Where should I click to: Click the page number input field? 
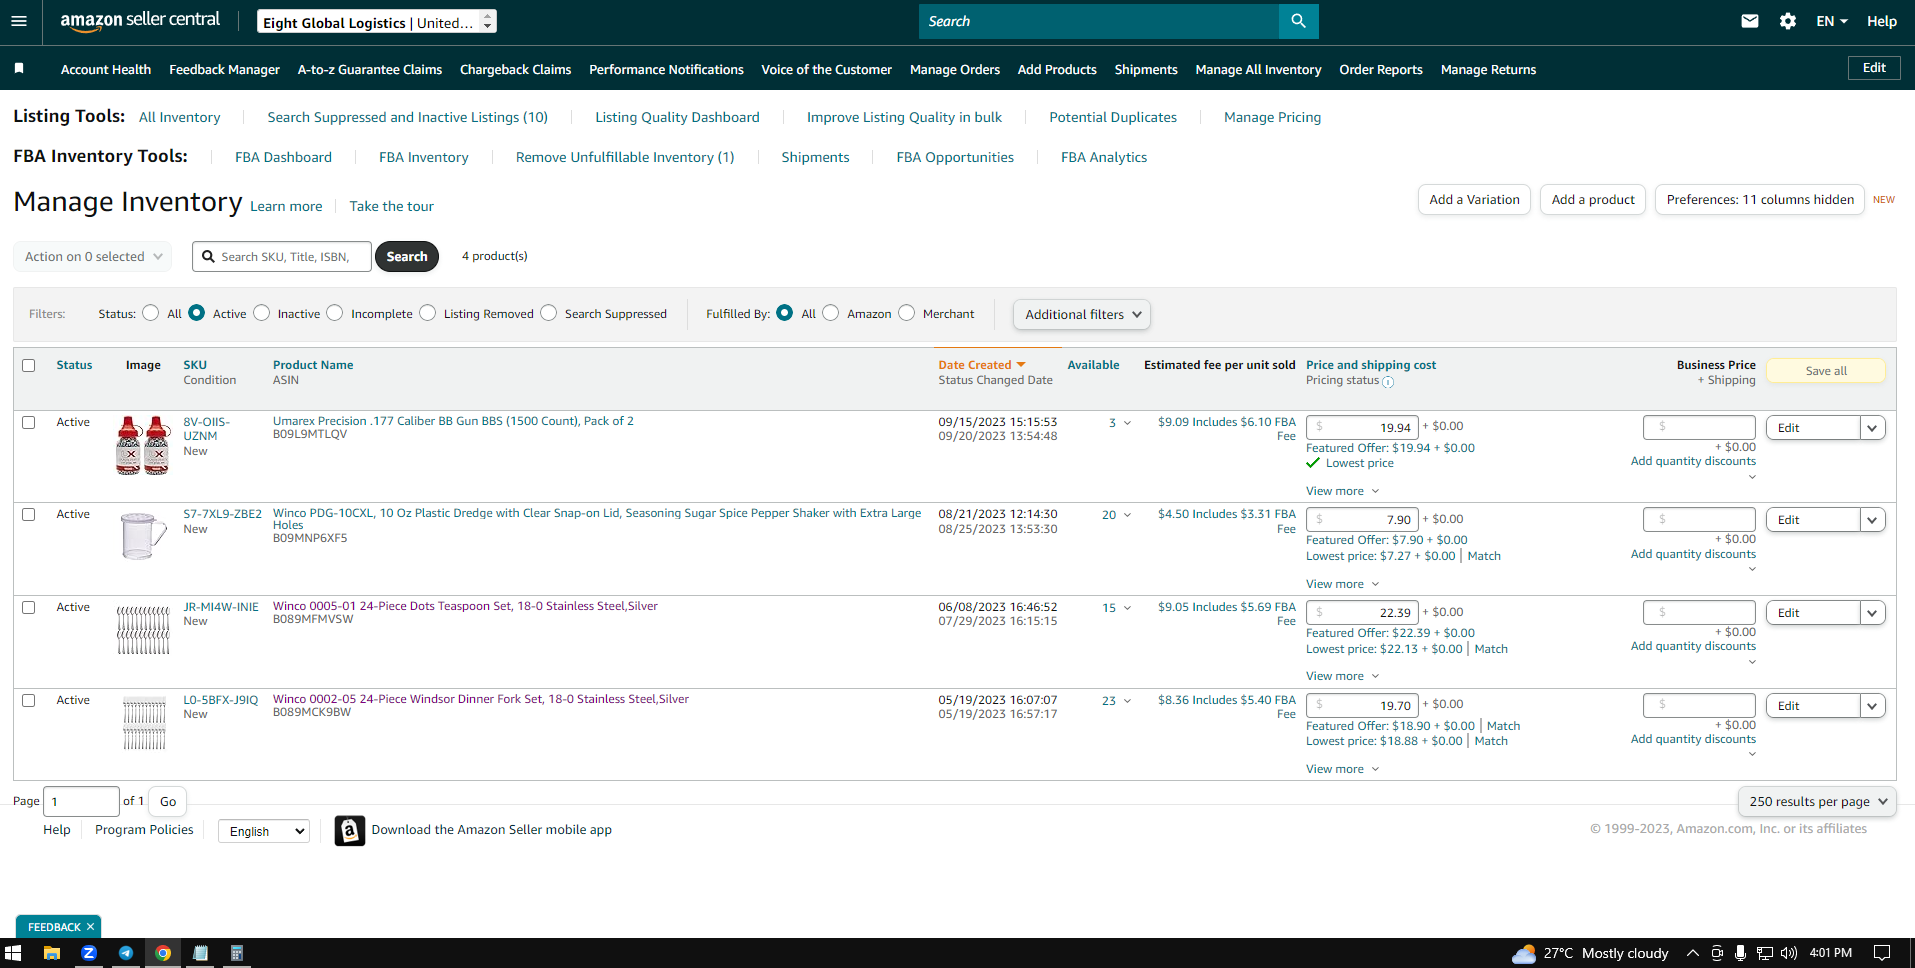pos(82,801)
